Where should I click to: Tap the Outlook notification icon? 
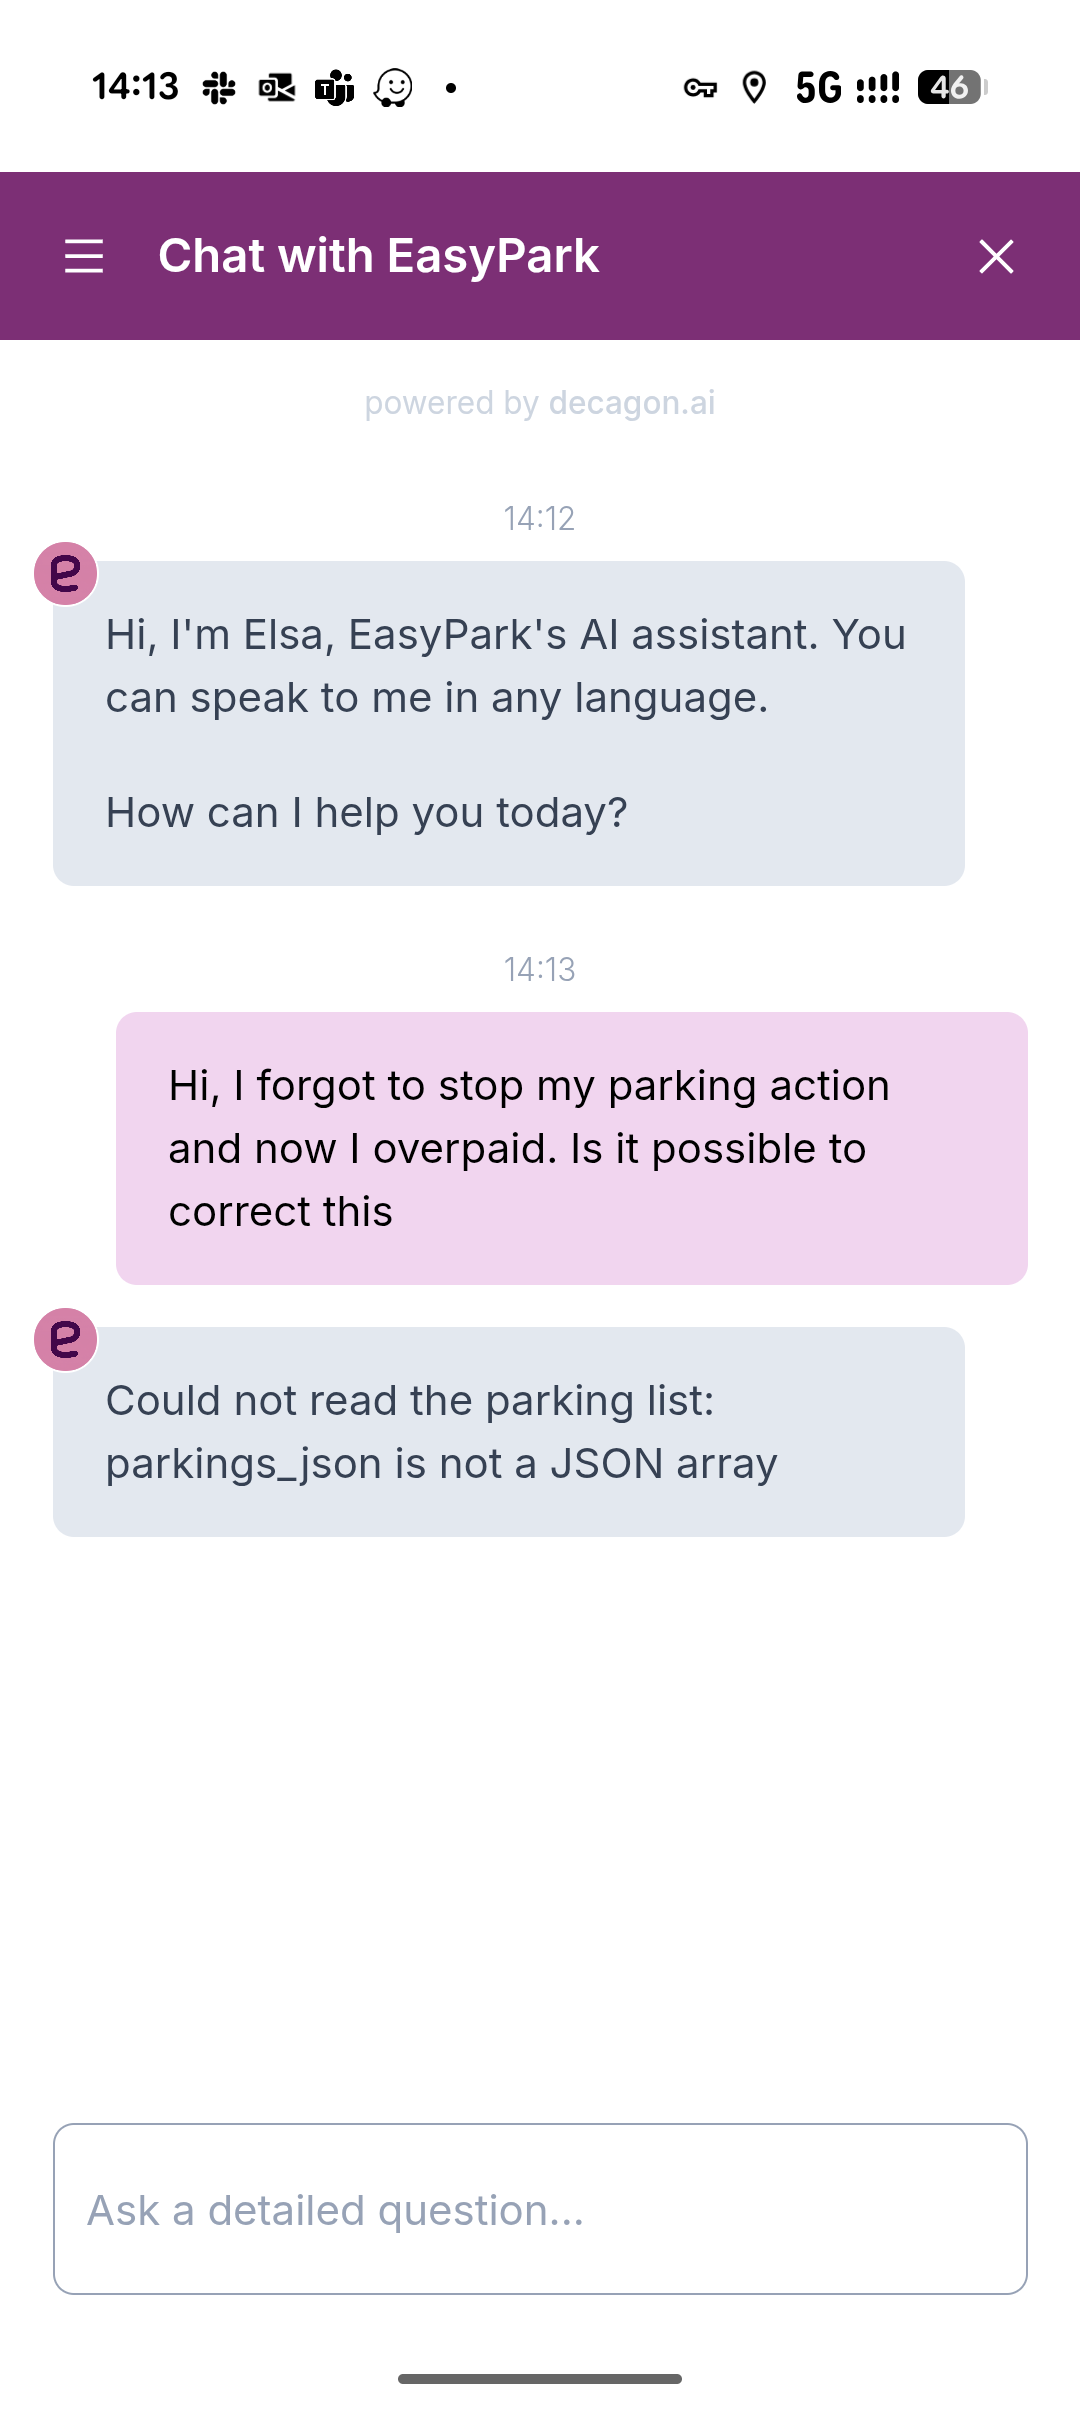pyautogui.click(x=277, y=88)
